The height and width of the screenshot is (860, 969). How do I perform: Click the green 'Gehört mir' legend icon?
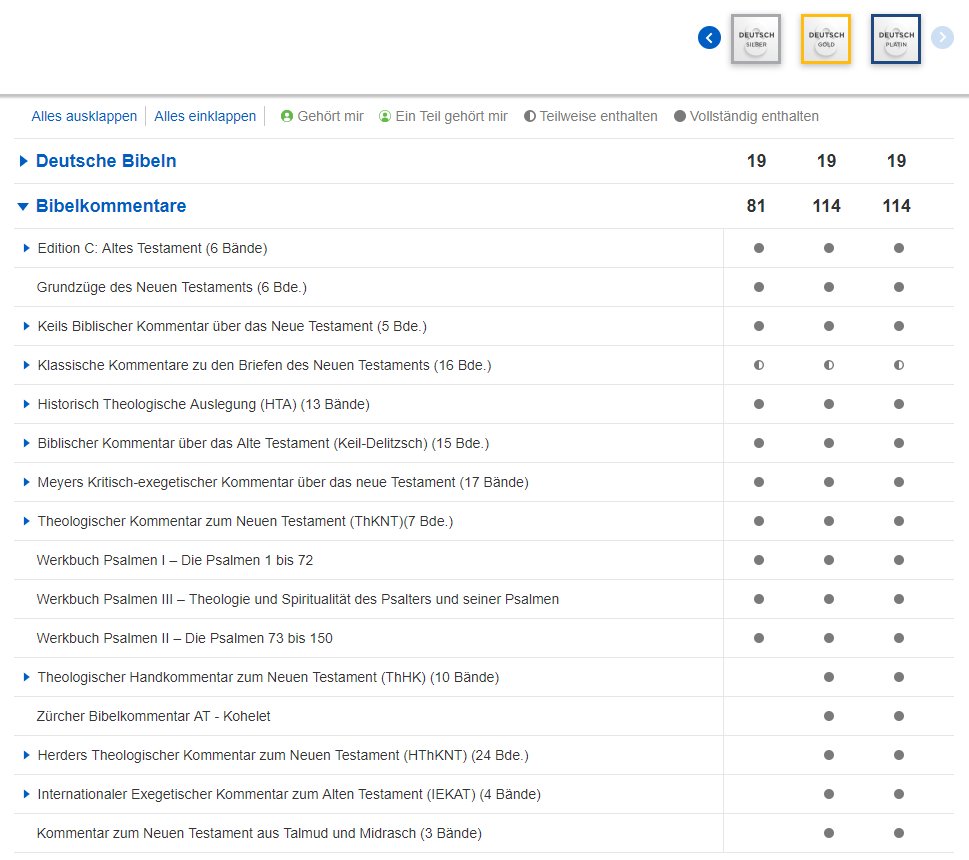click(286, 116)
